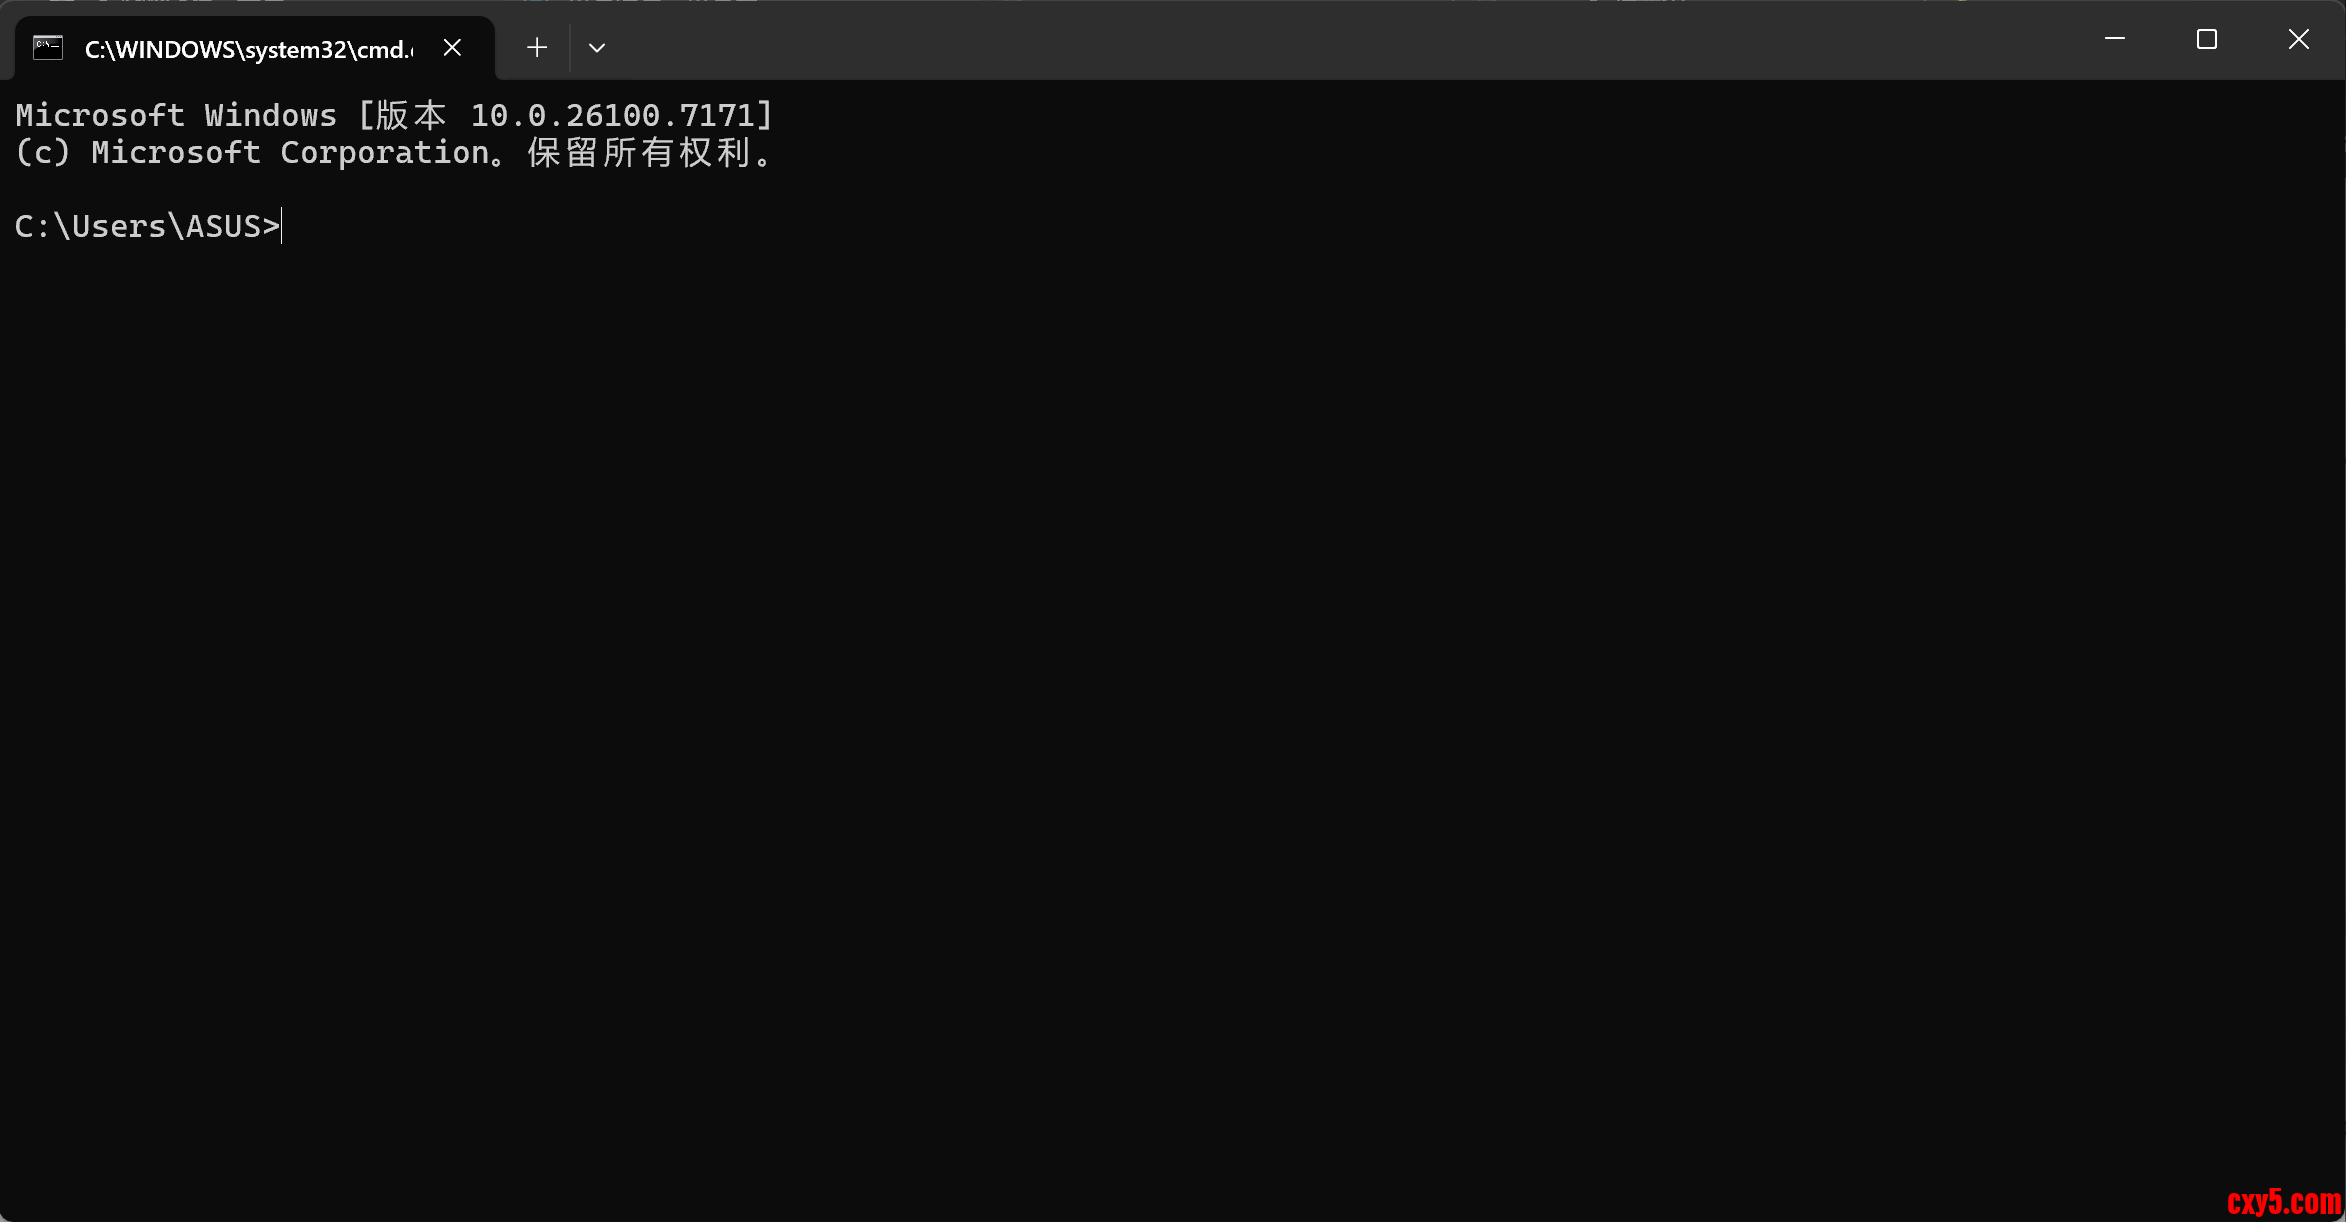2346x1222 pixels.
Task: Click the words Microsoft Windows in first line
Action: (176, 115)
